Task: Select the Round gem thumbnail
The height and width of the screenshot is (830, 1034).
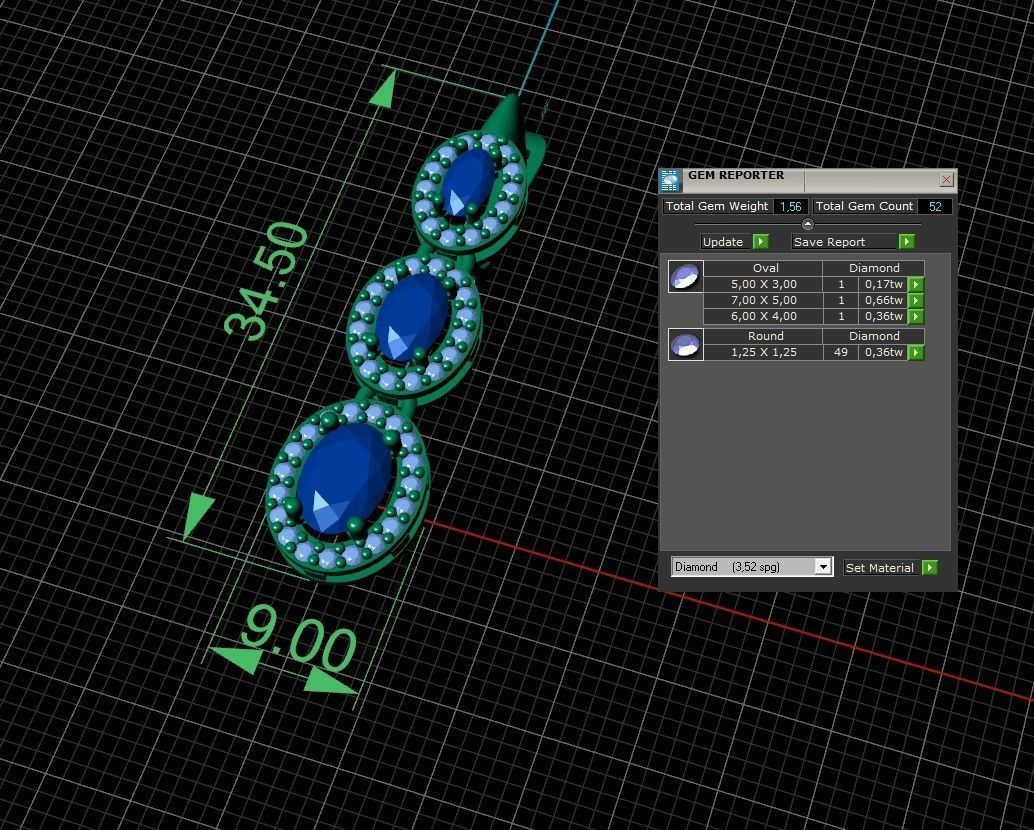Action: [685, 344]
